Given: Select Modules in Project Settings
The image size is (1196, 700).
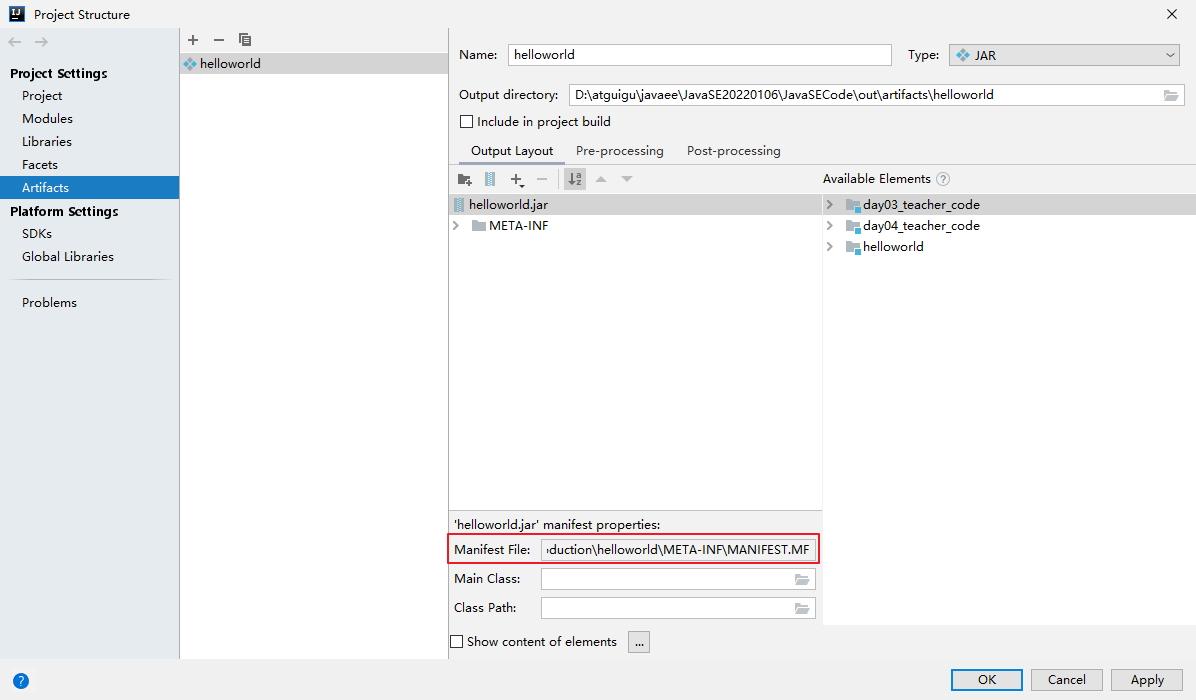Looking at the screenshot, I should tap(47, 119).
